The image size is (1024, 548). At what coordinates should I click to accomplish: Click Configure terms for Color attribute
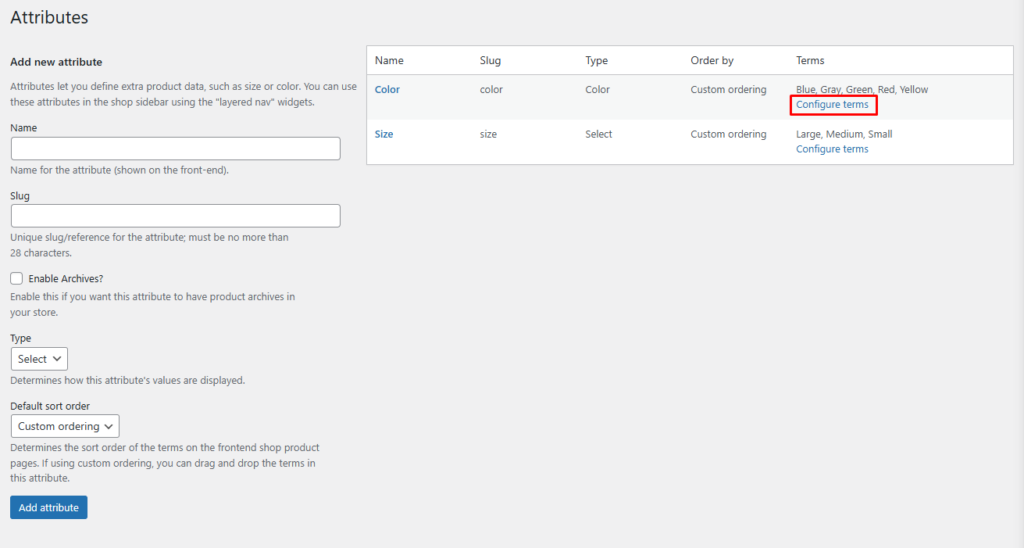click(832, 105)
